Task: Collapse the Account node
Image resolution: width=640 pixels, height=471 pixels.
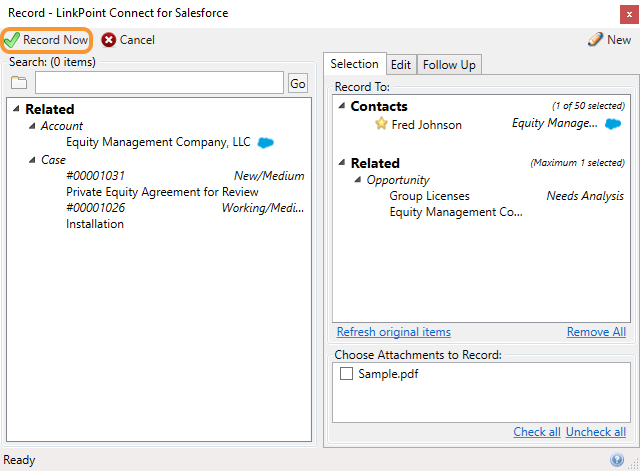Action: 32,126
